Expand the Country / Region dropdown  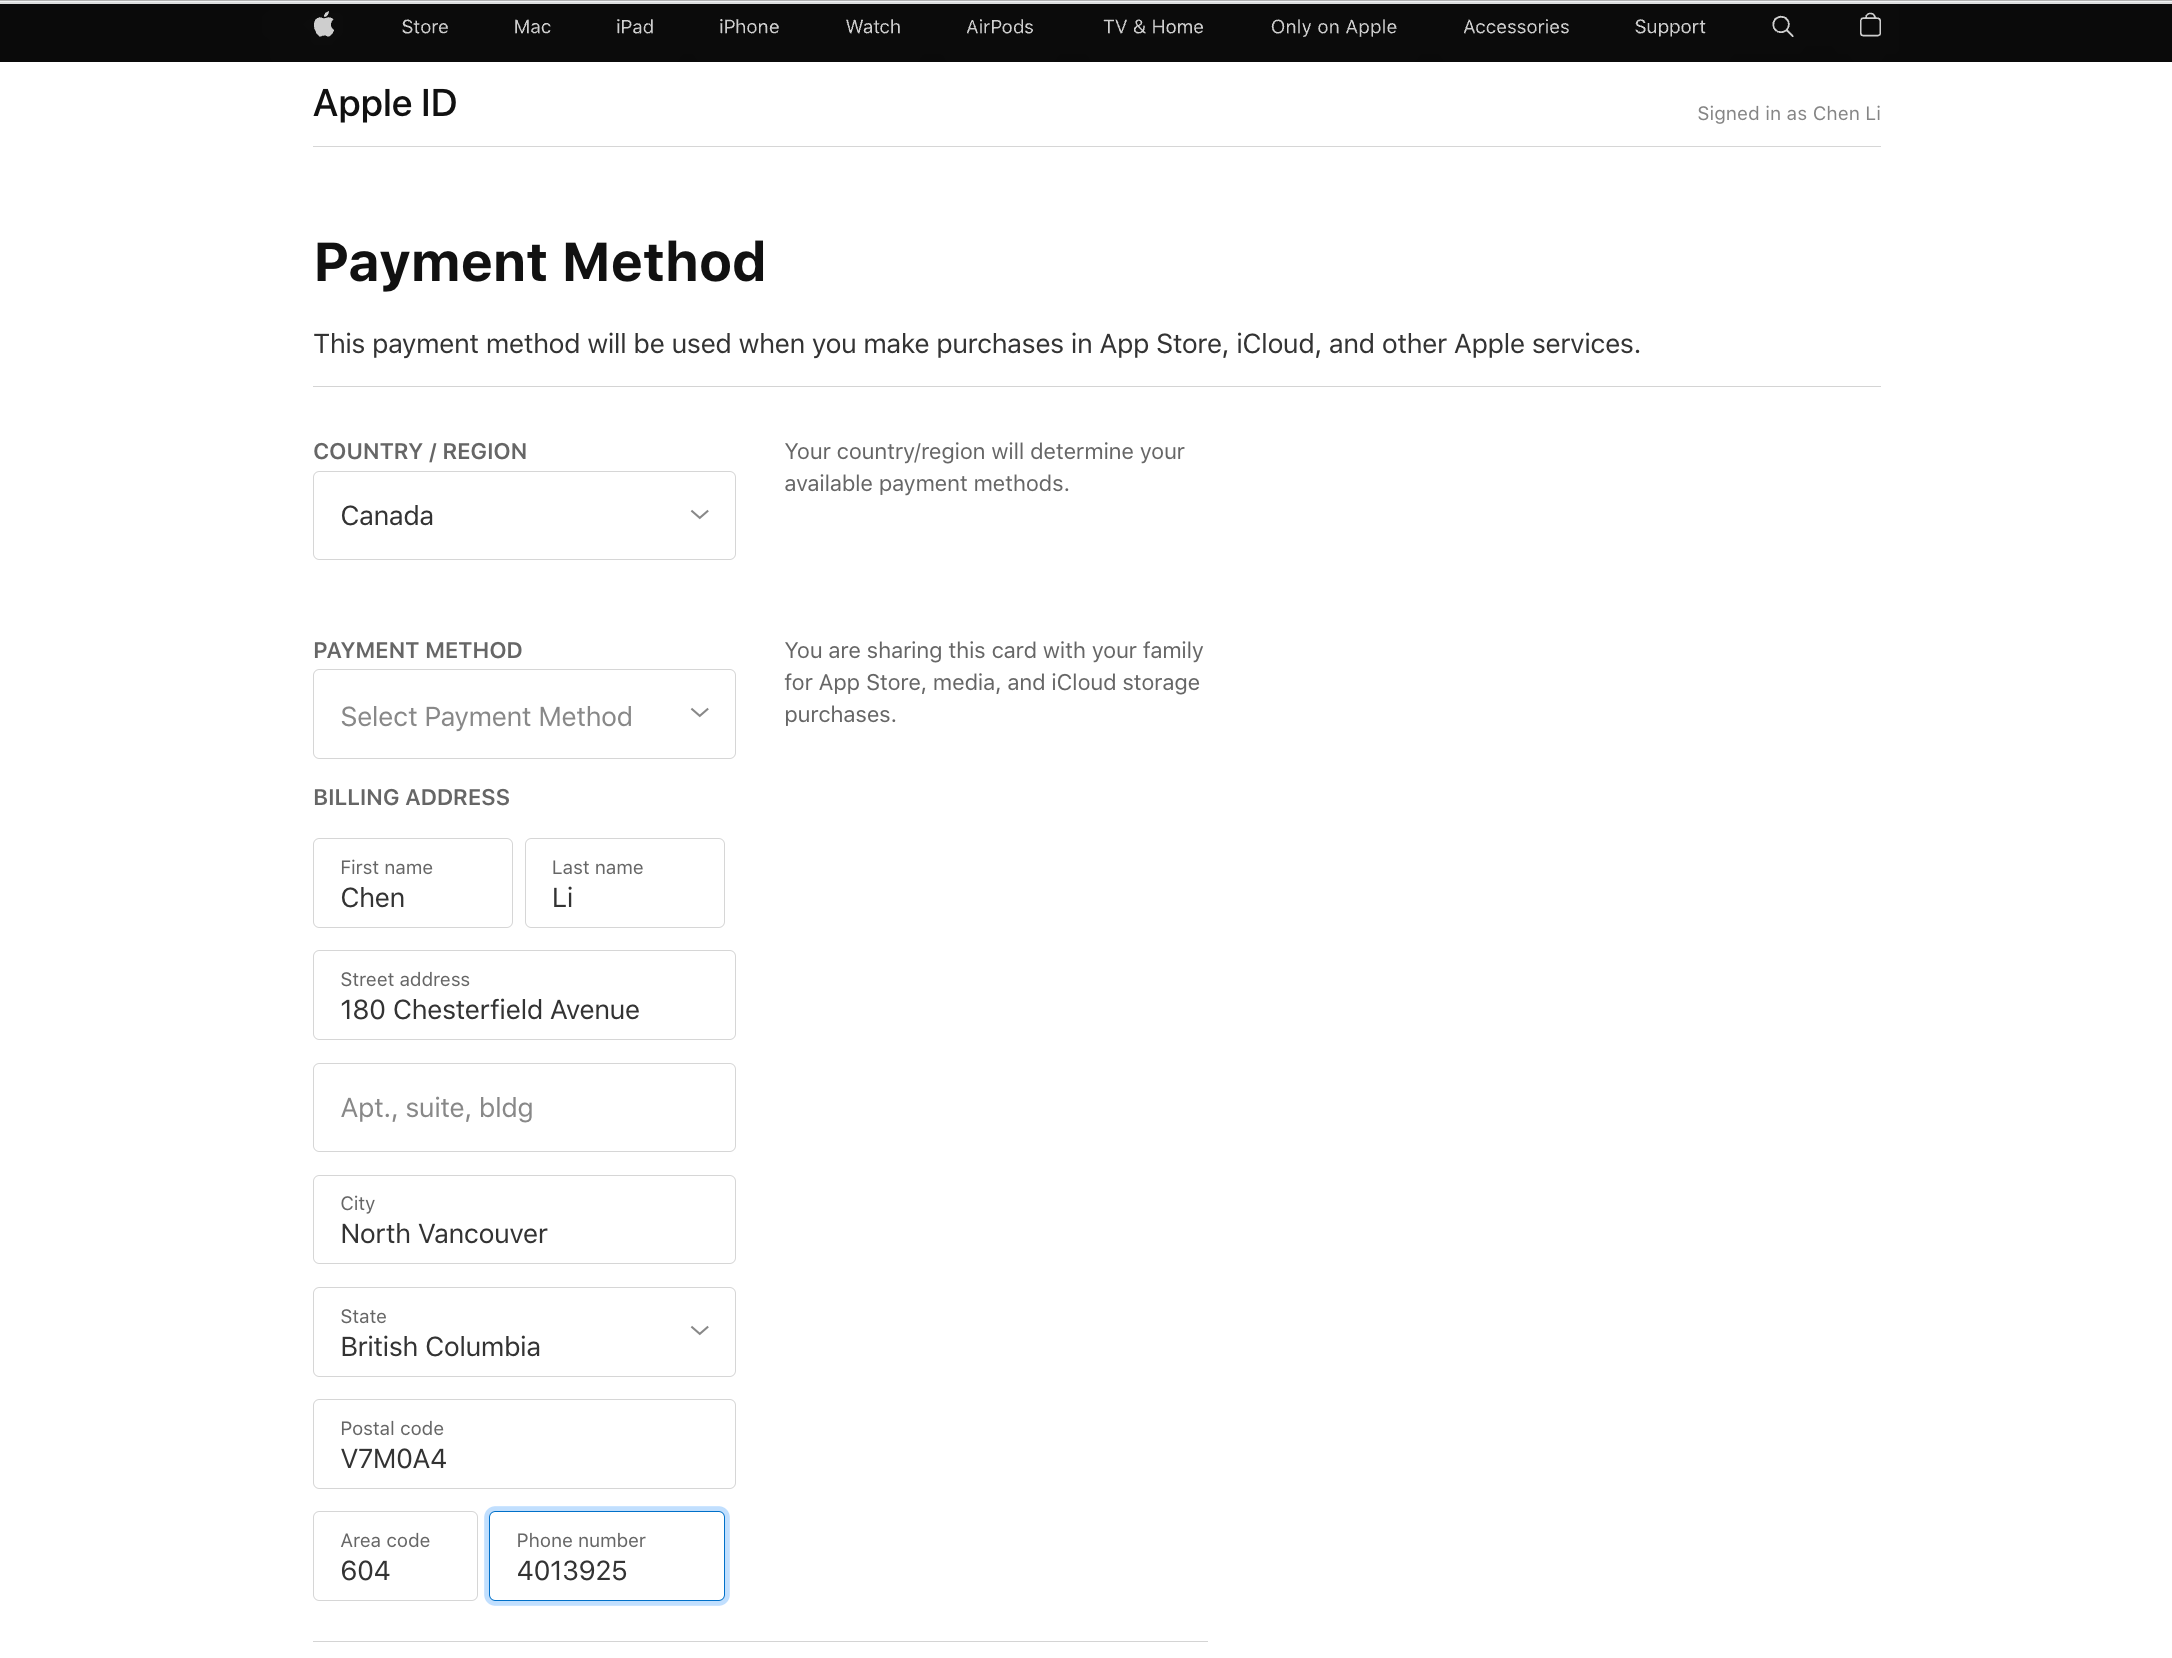click(x=524, y=515)
